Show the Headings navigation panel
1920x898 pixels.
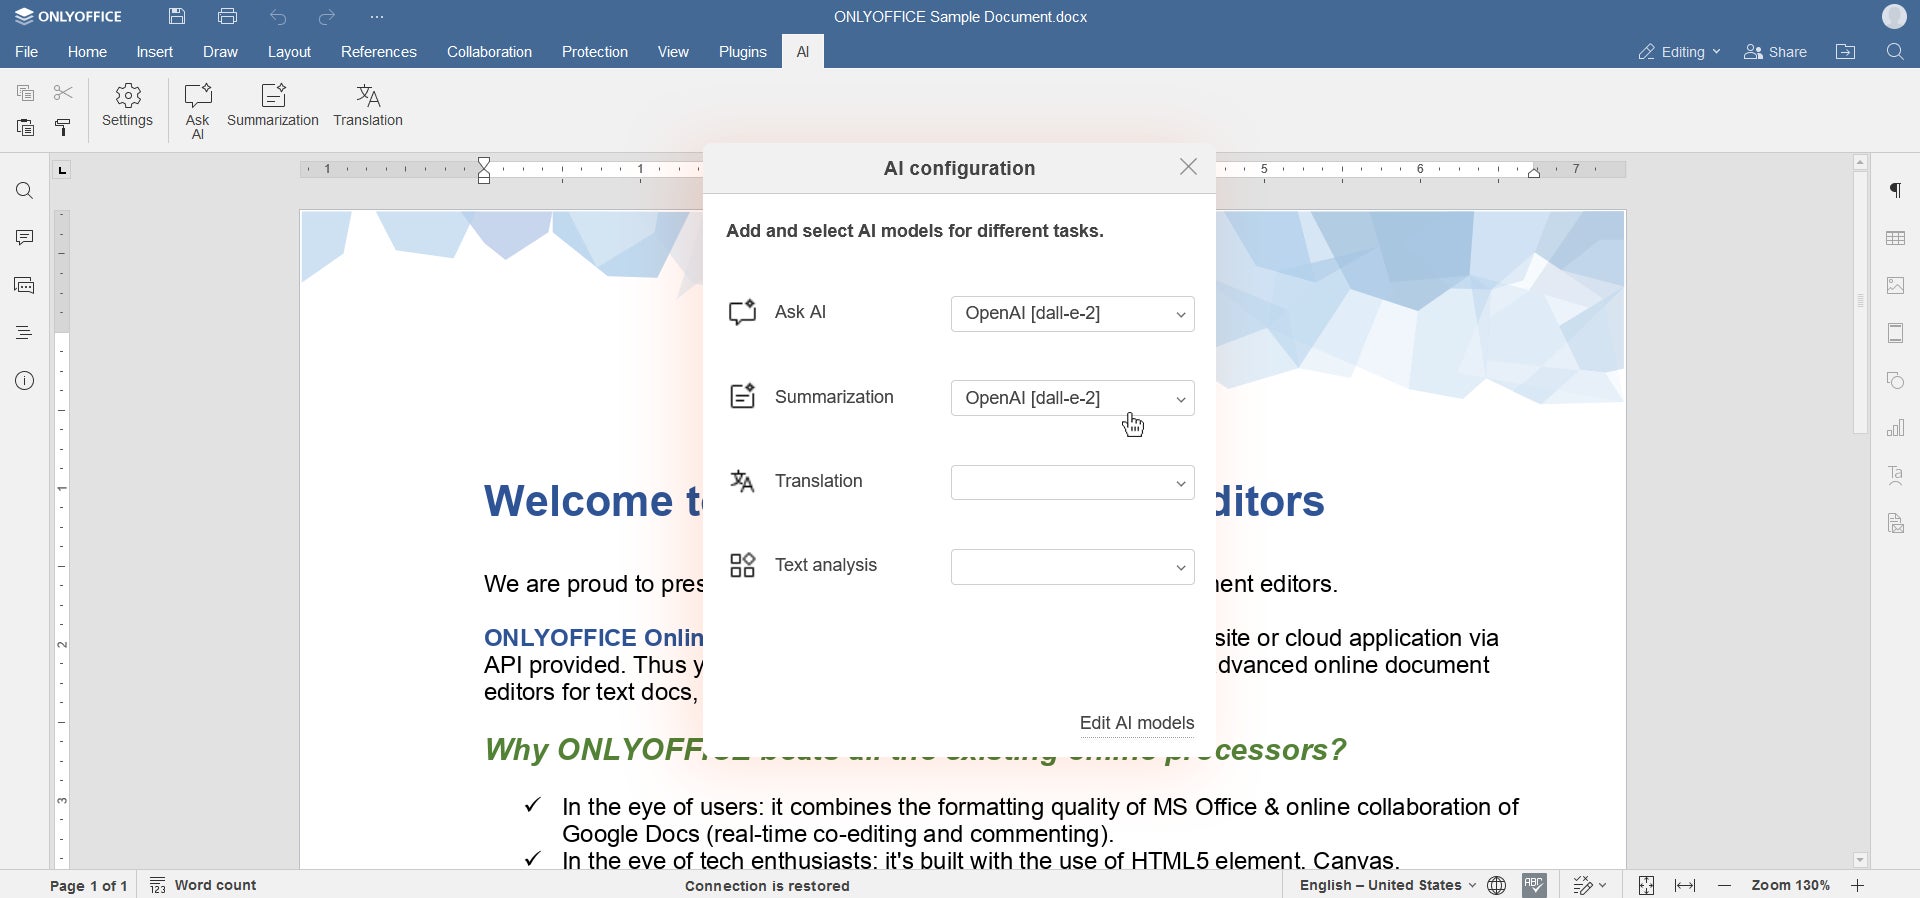click(x=25, y=333)
